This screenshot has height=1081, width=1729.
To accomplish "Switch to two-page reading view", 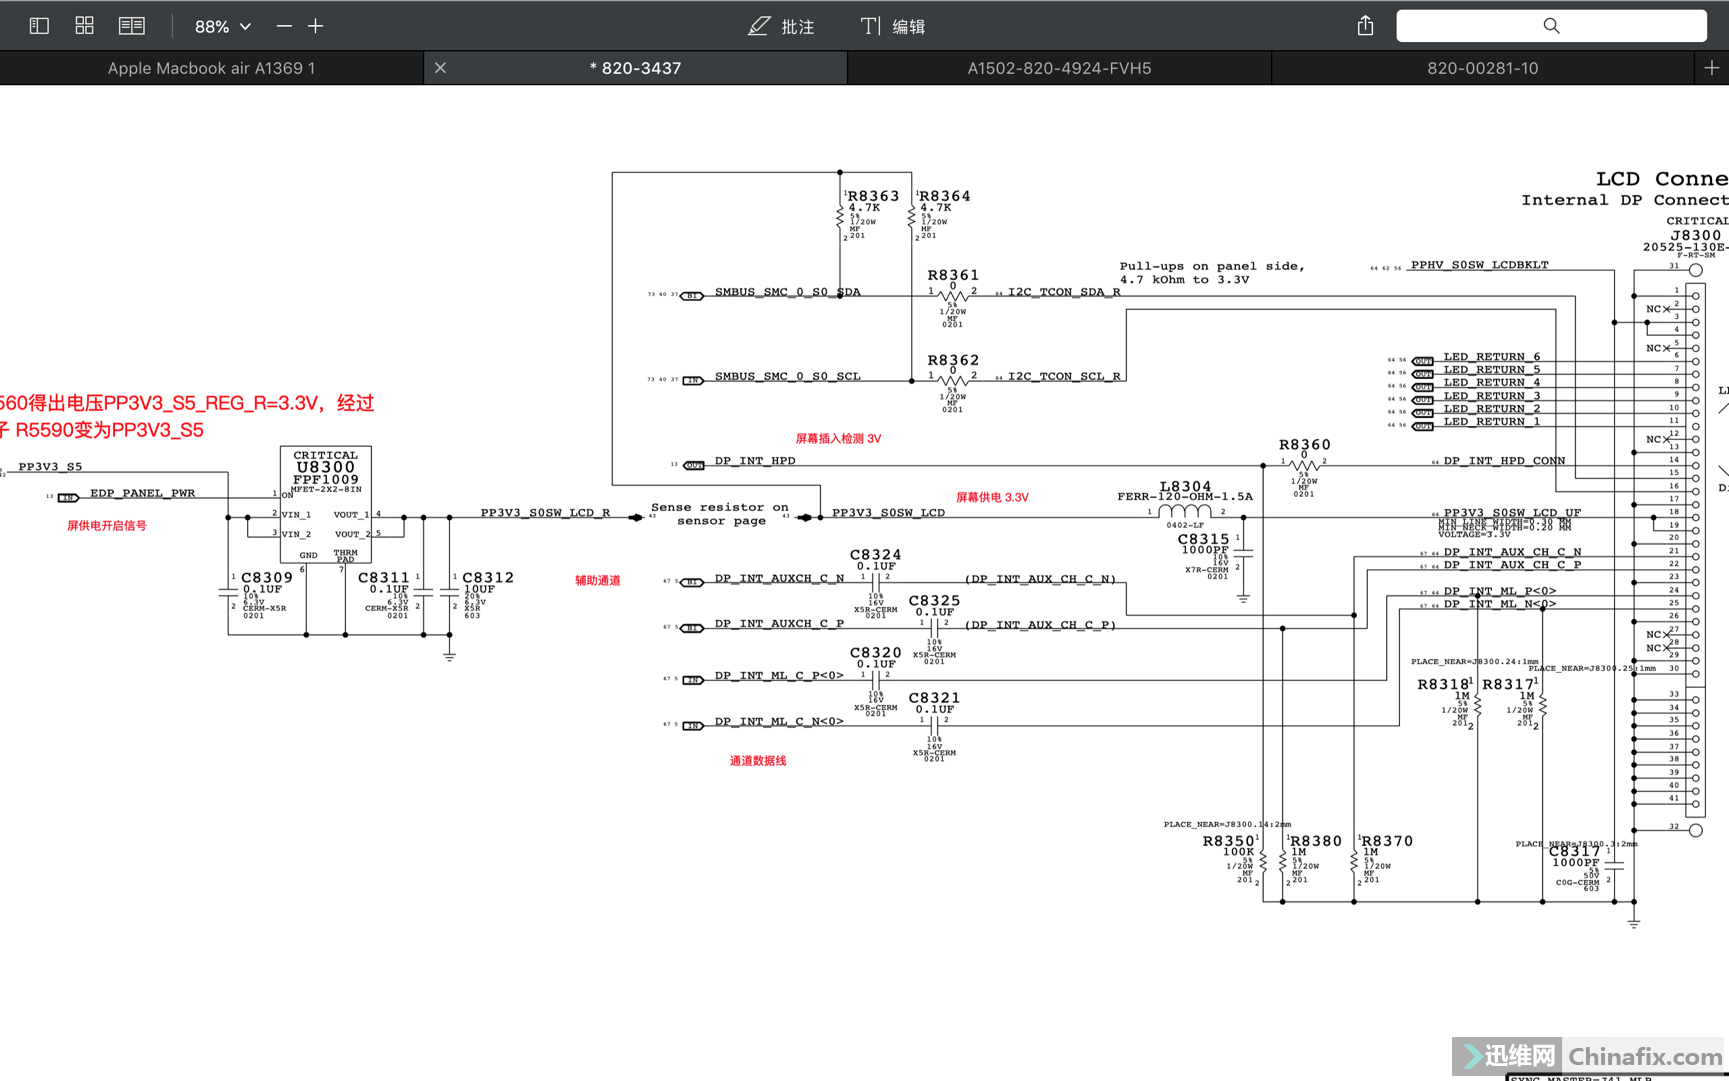I will point(131,26).
